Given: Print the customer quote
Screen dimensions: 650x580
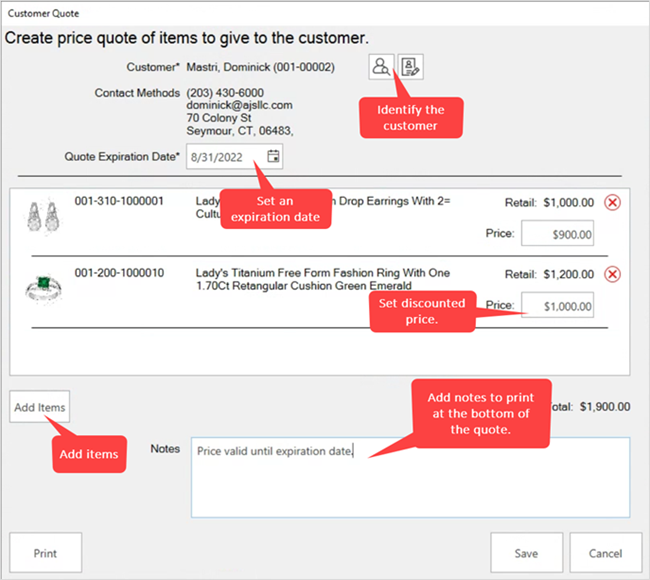Looking at the screenshot, I should pos(45,553).
